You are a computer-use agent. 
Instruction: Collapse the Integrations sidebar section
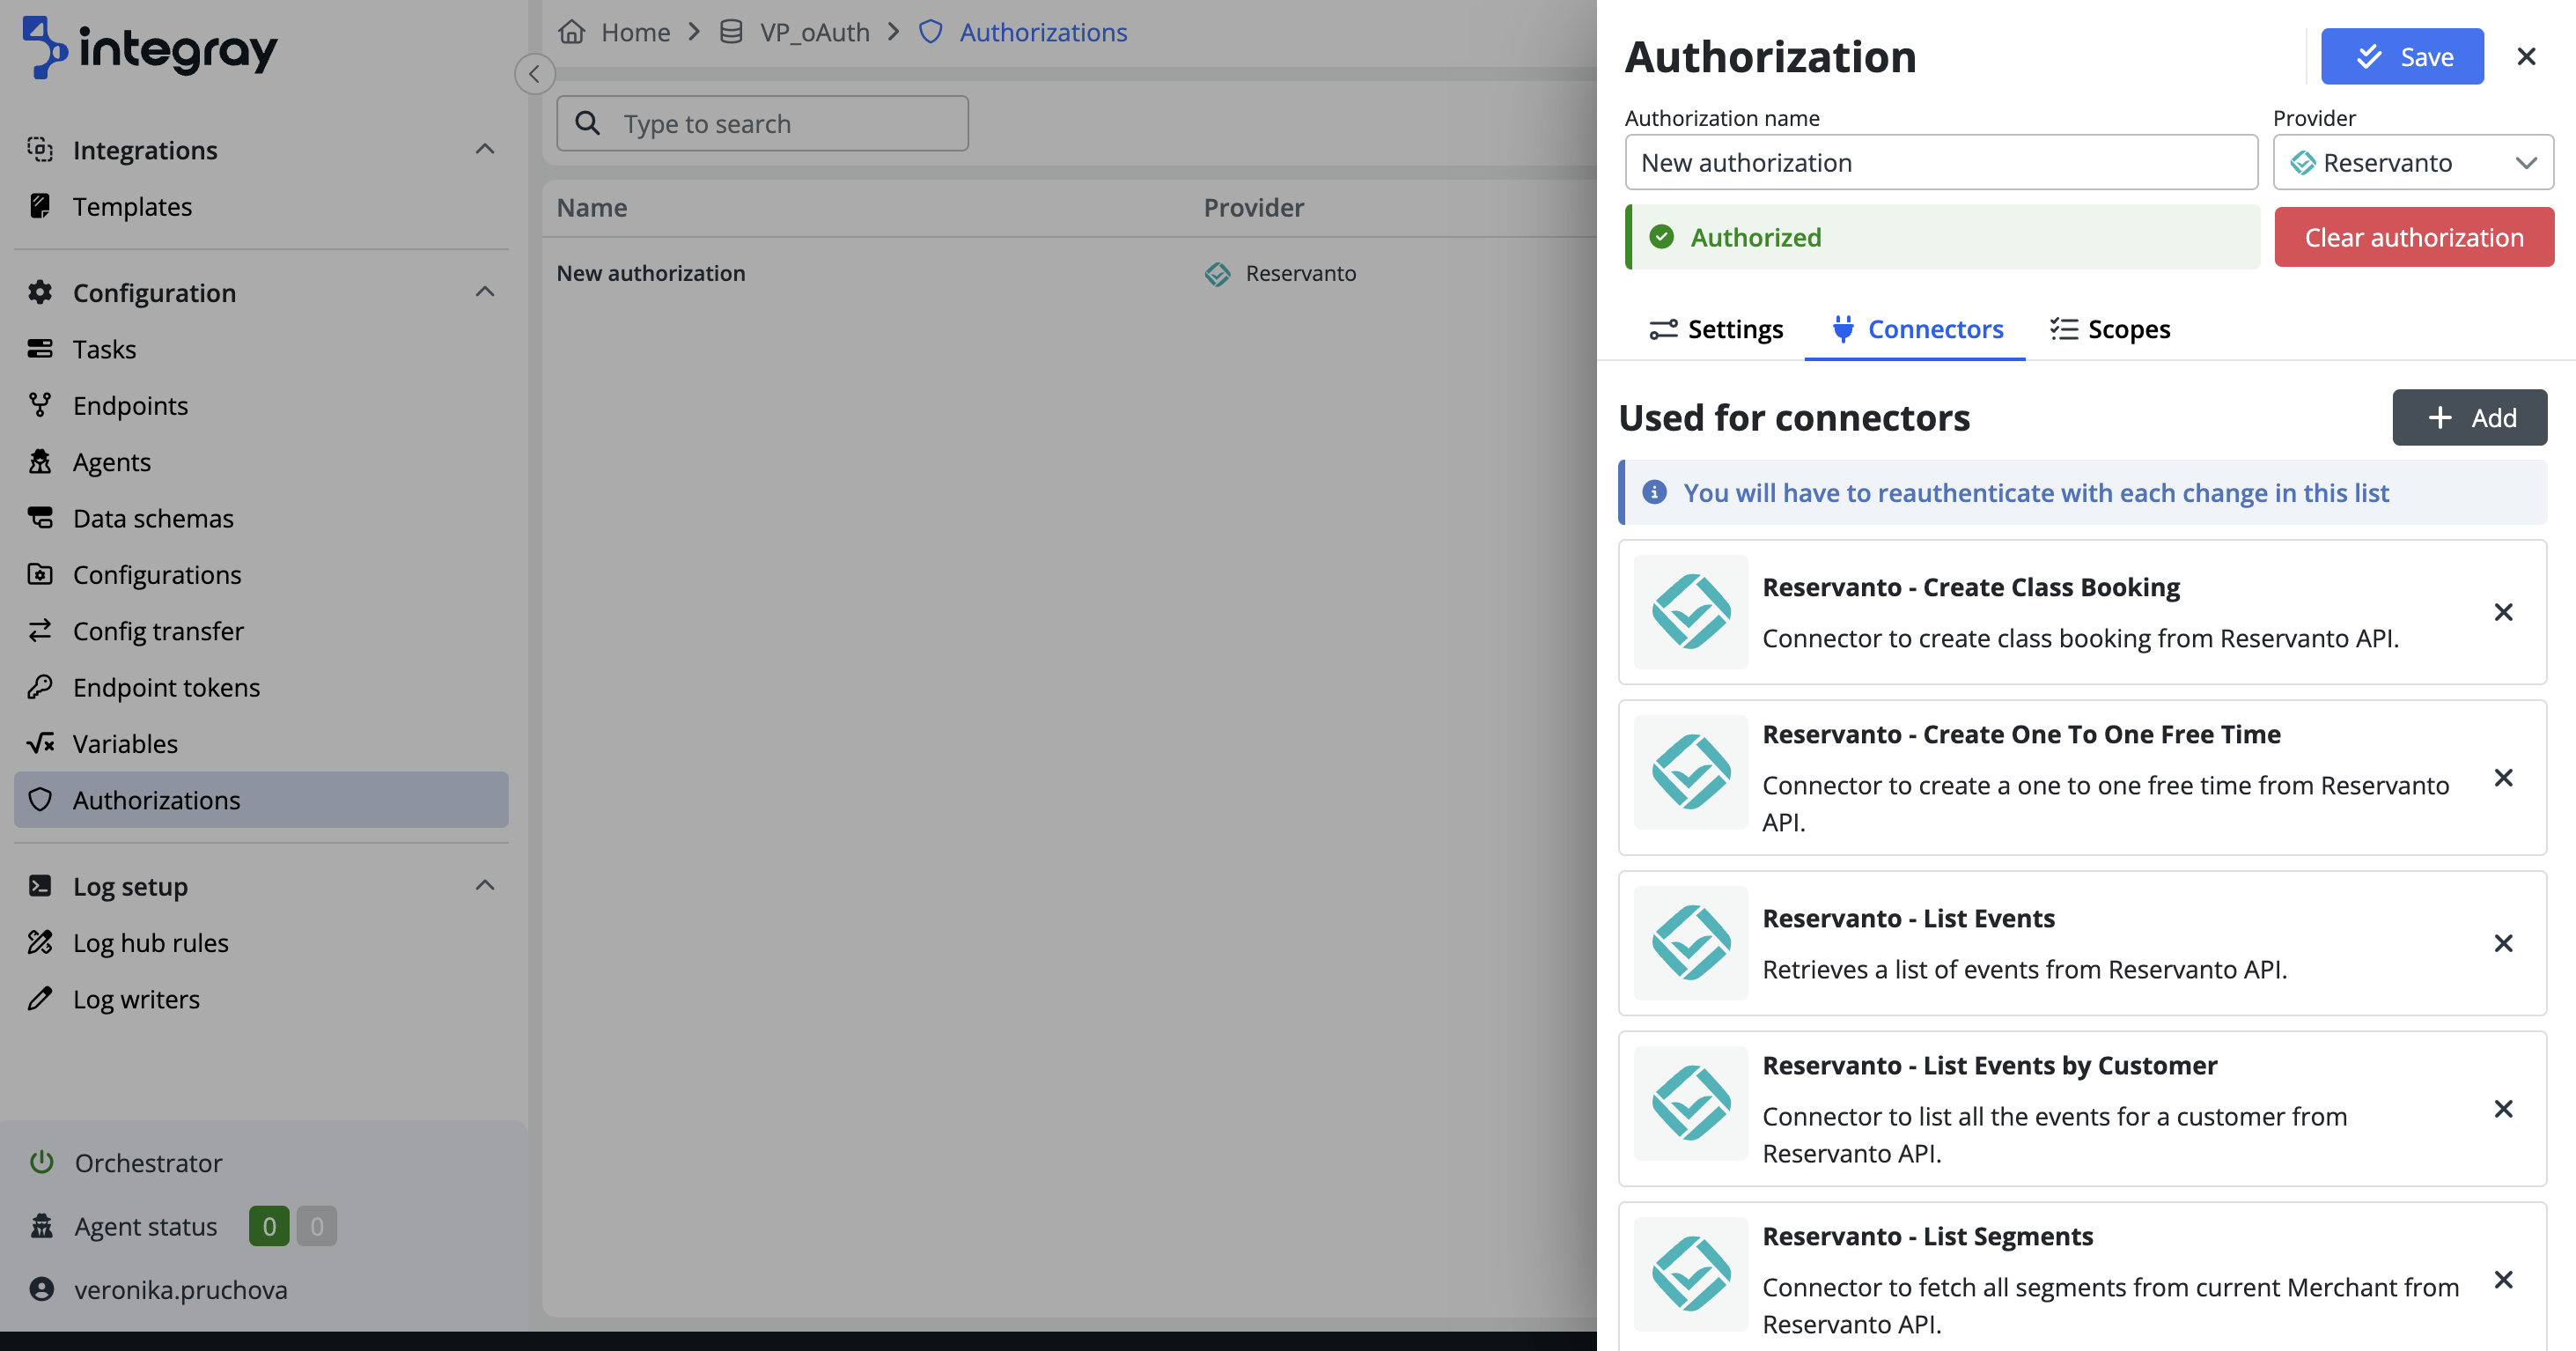[x=485, y=150]
